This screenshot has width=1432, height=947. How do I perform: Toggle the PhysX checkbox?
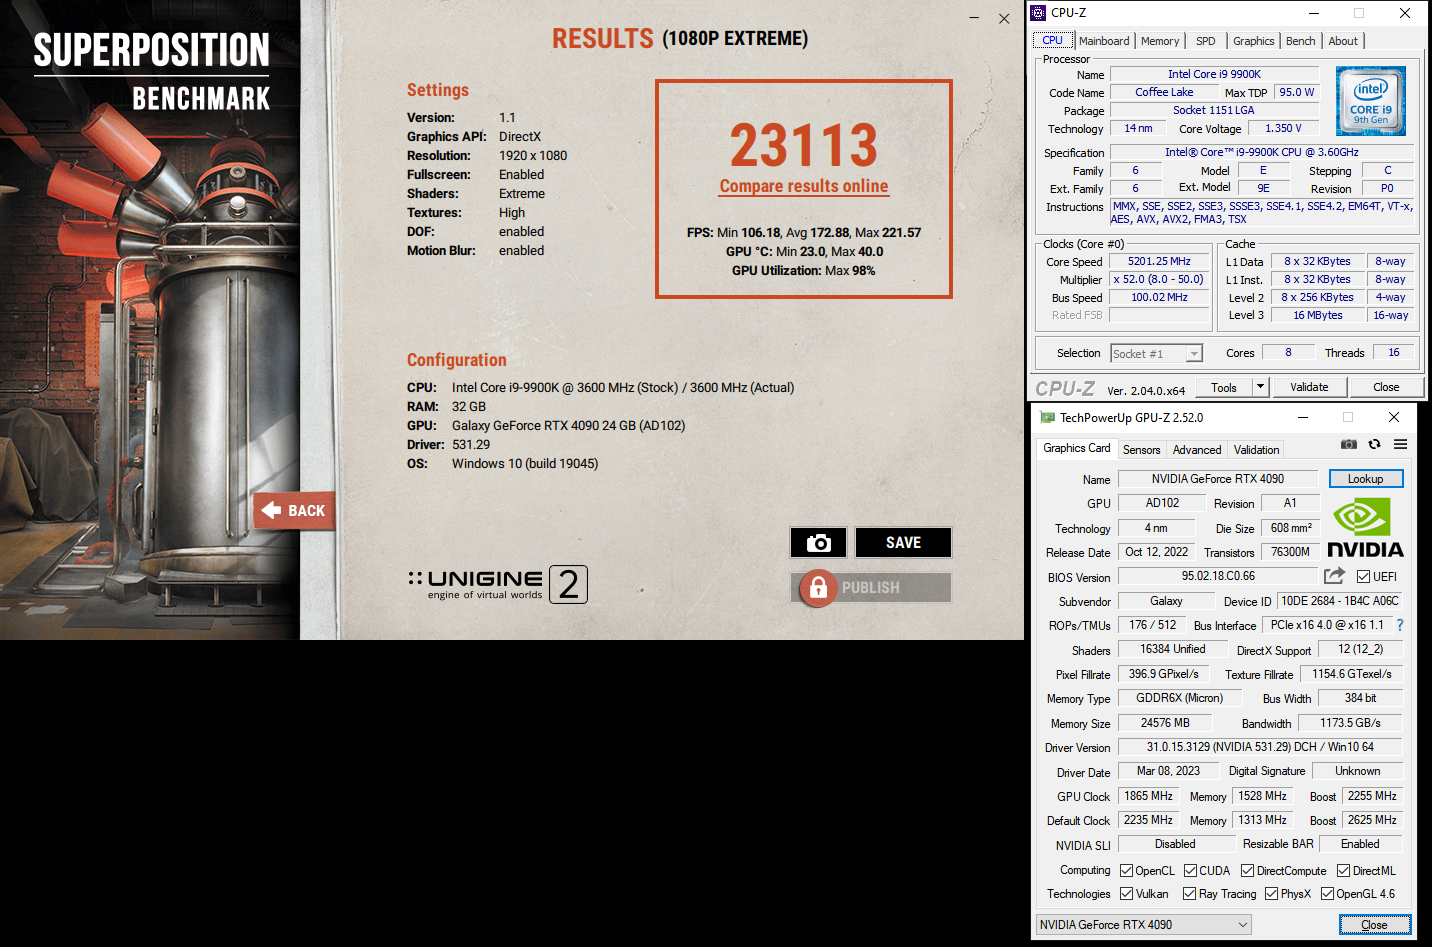click(1271, 894)
